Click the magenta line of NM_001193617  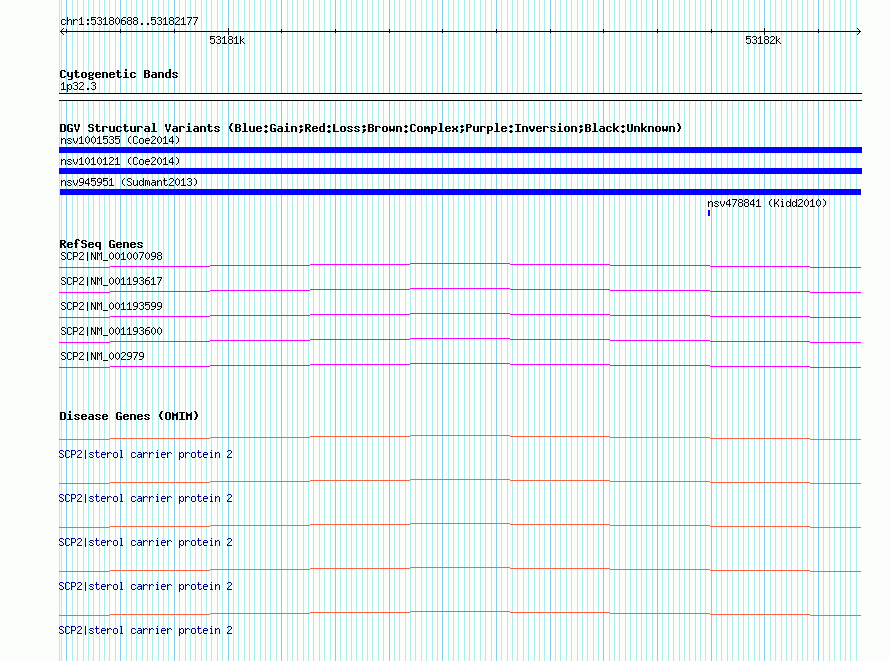460,290
